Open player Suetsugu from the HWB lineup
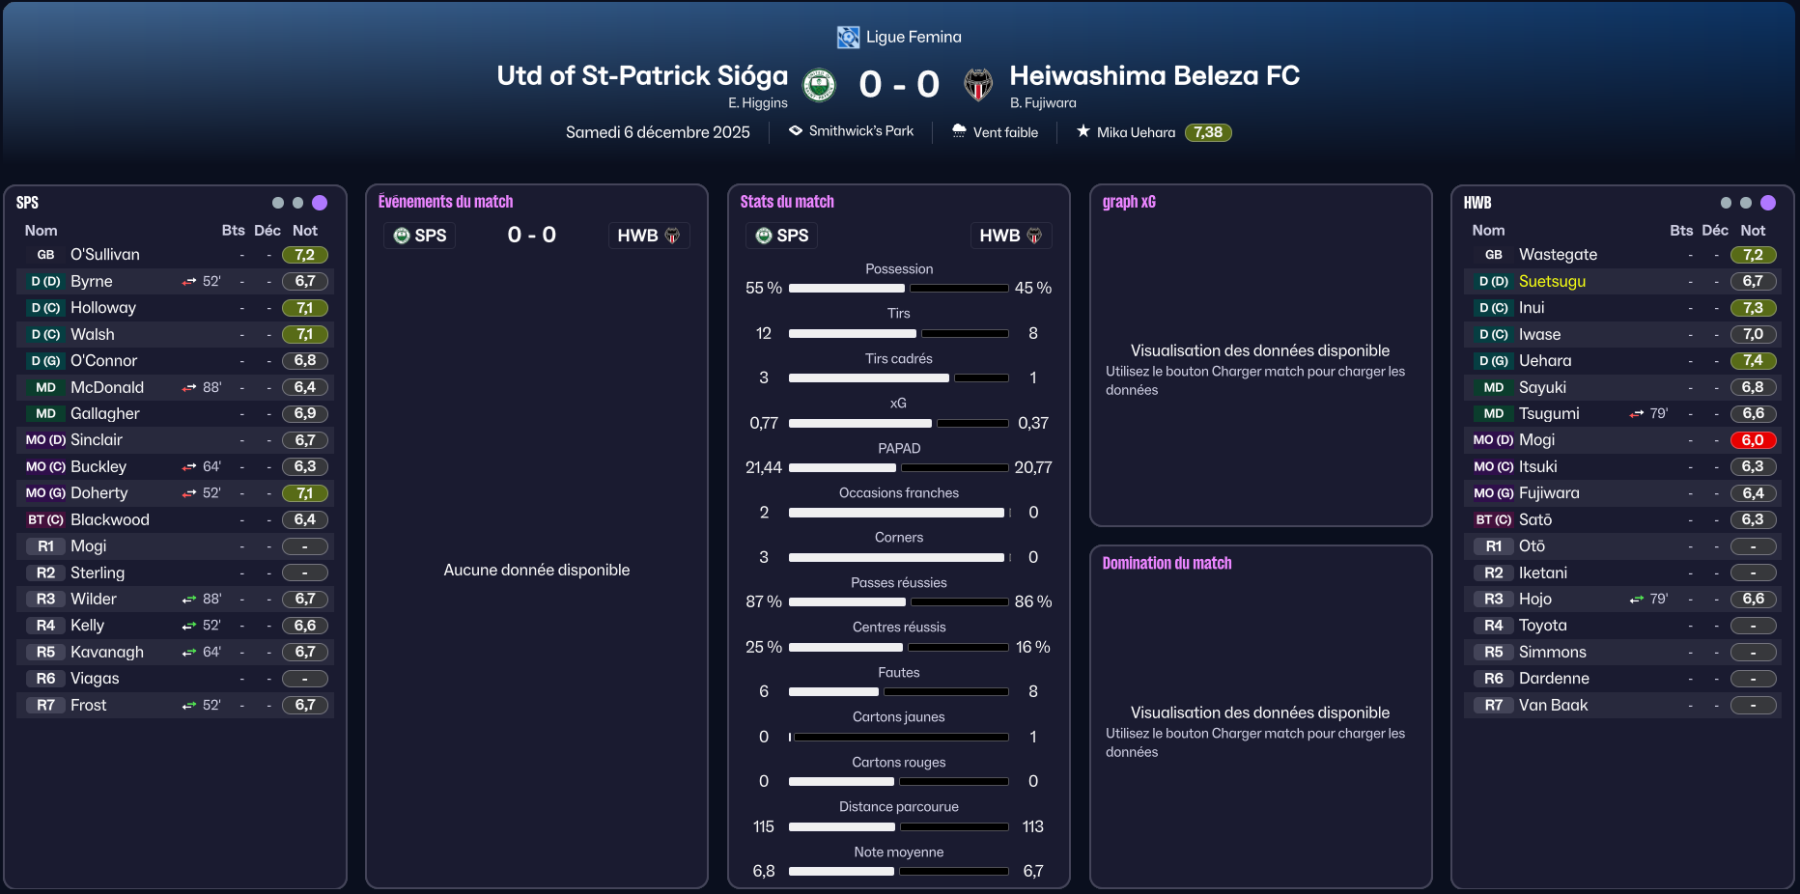 click(1552, 282)
